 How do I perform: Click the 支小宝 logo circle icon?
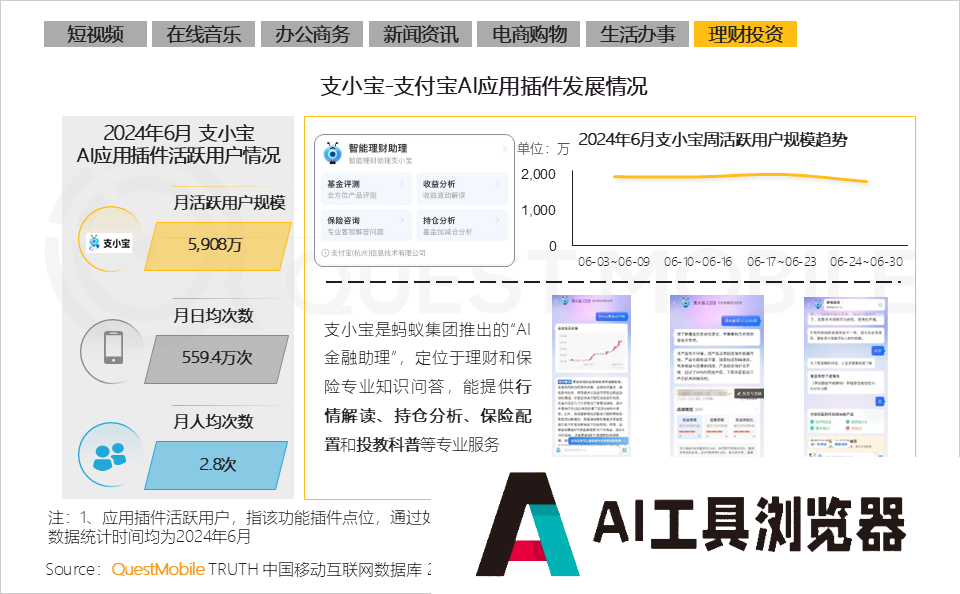click(x=110, y=239)
